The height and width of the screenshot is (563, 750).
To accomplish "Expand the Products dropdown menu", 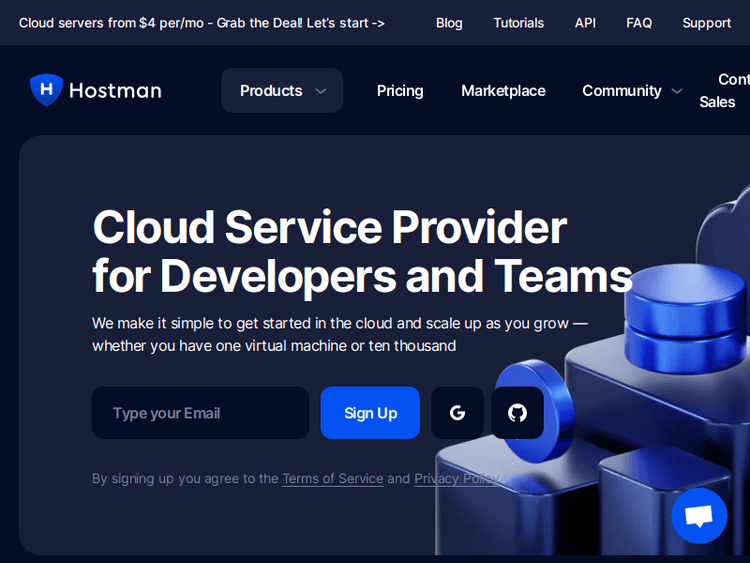I will coord(282,91).
